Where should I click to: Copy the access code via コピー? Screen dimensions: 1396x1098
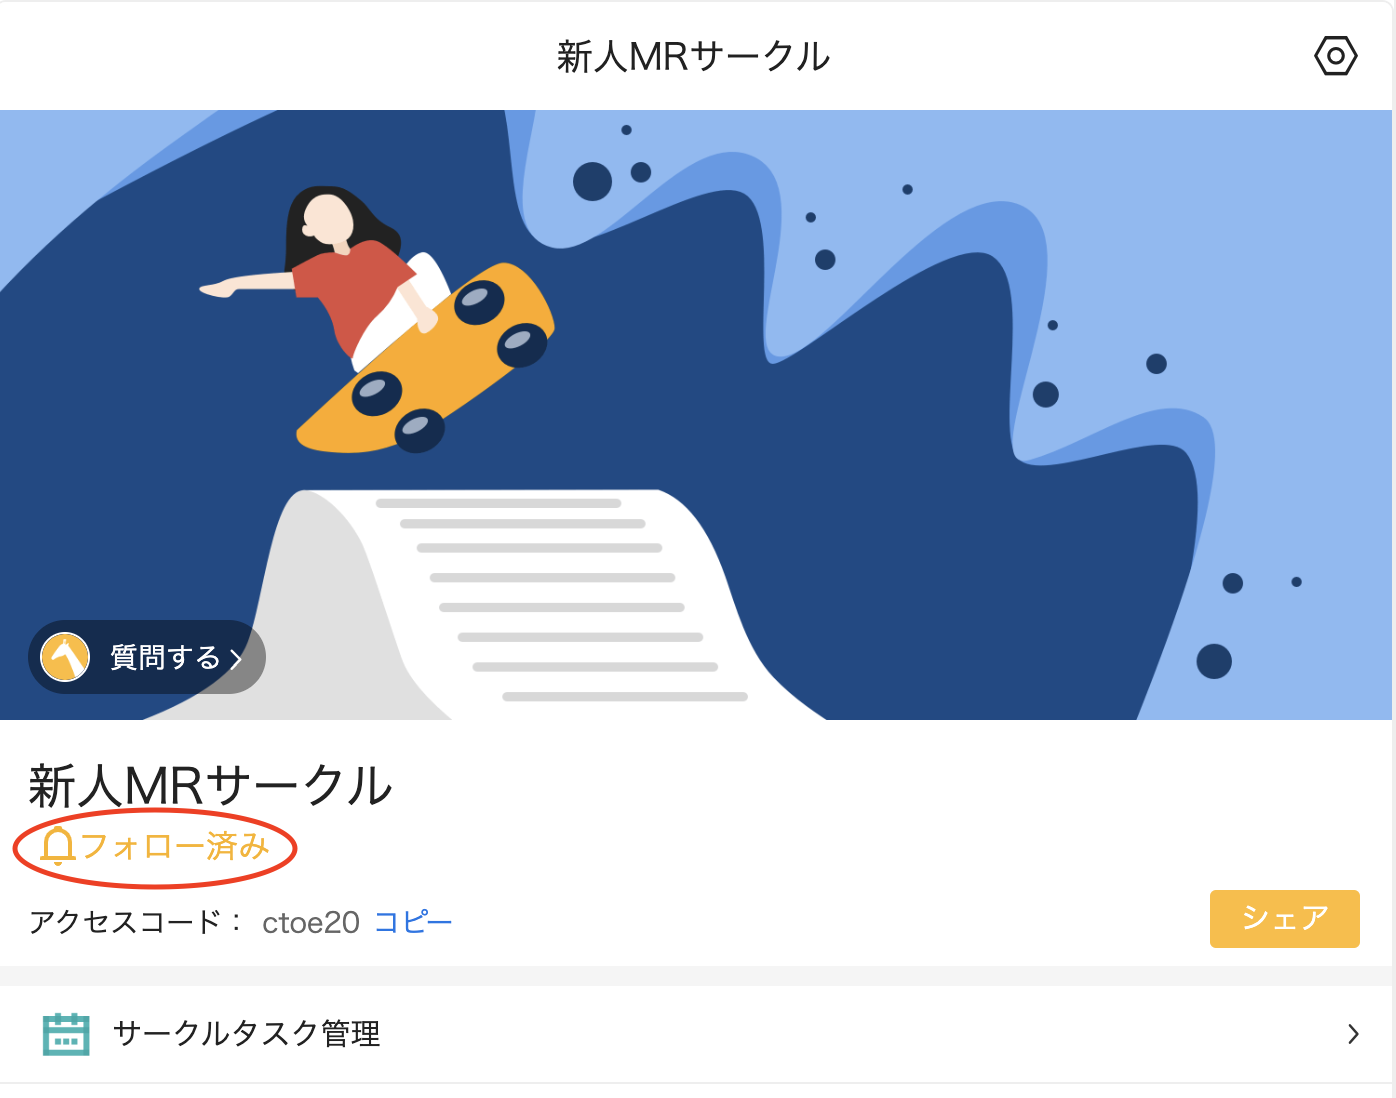[413, 922]
